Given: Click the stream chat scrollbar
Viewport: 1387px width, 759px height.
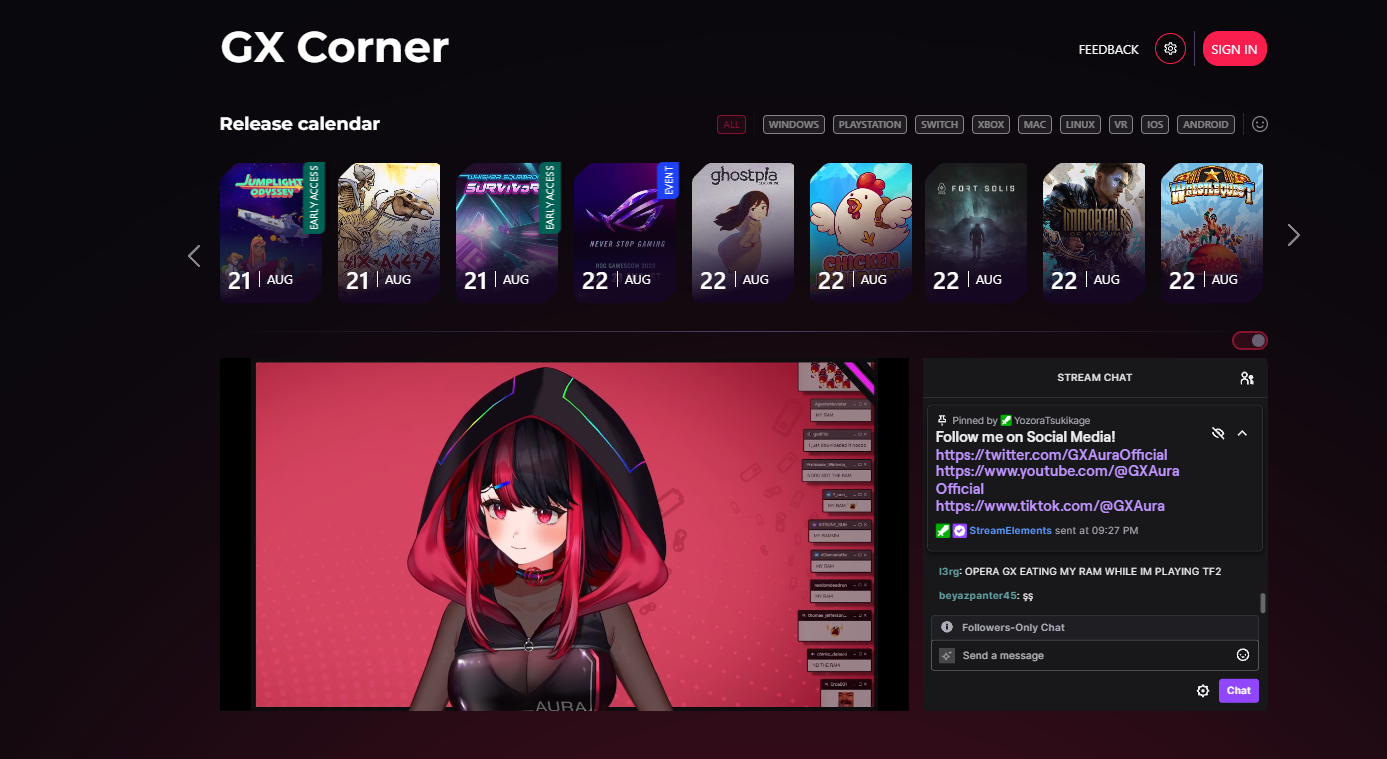Looking at the screenshot, I should [x=1263, y=602].
